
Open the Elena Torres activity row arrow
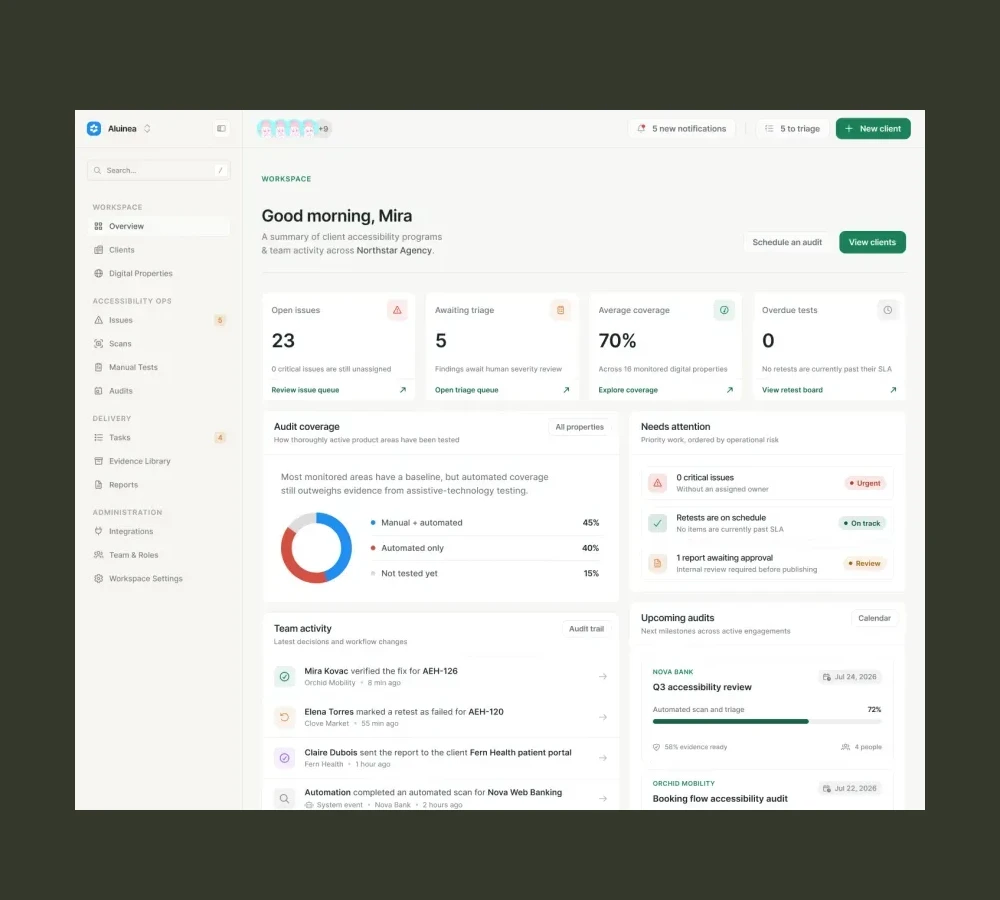(x=603, y=717)
